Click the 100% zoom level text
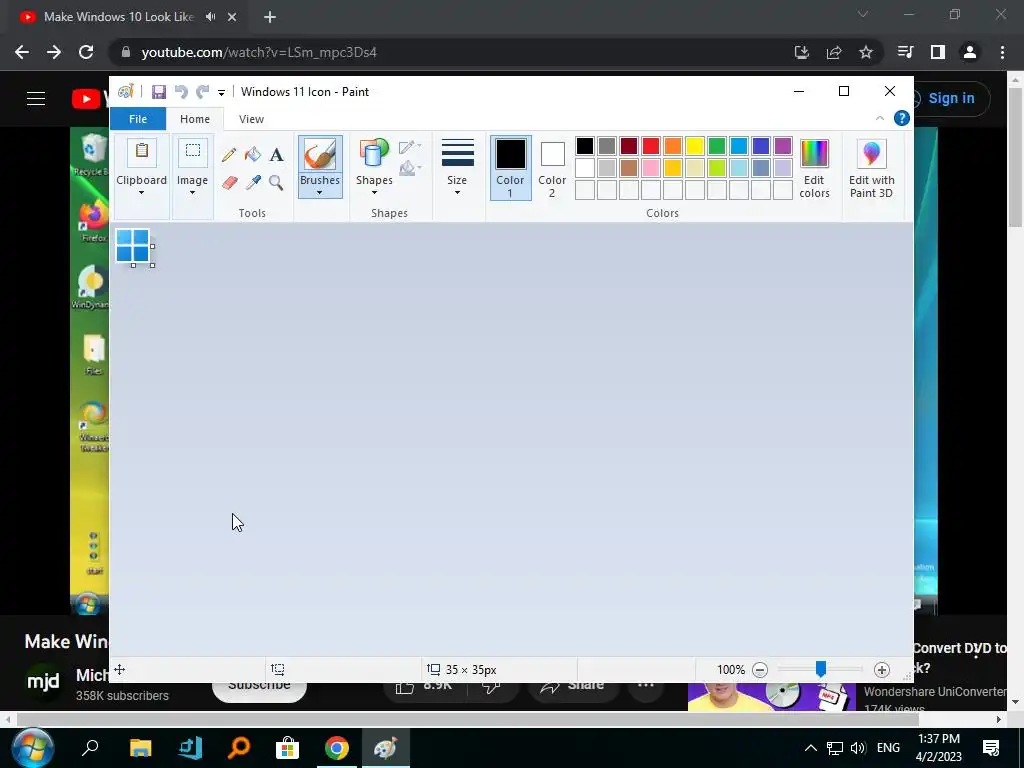Viewport: 1024px width, 768px height. click(x=731, y=669)
